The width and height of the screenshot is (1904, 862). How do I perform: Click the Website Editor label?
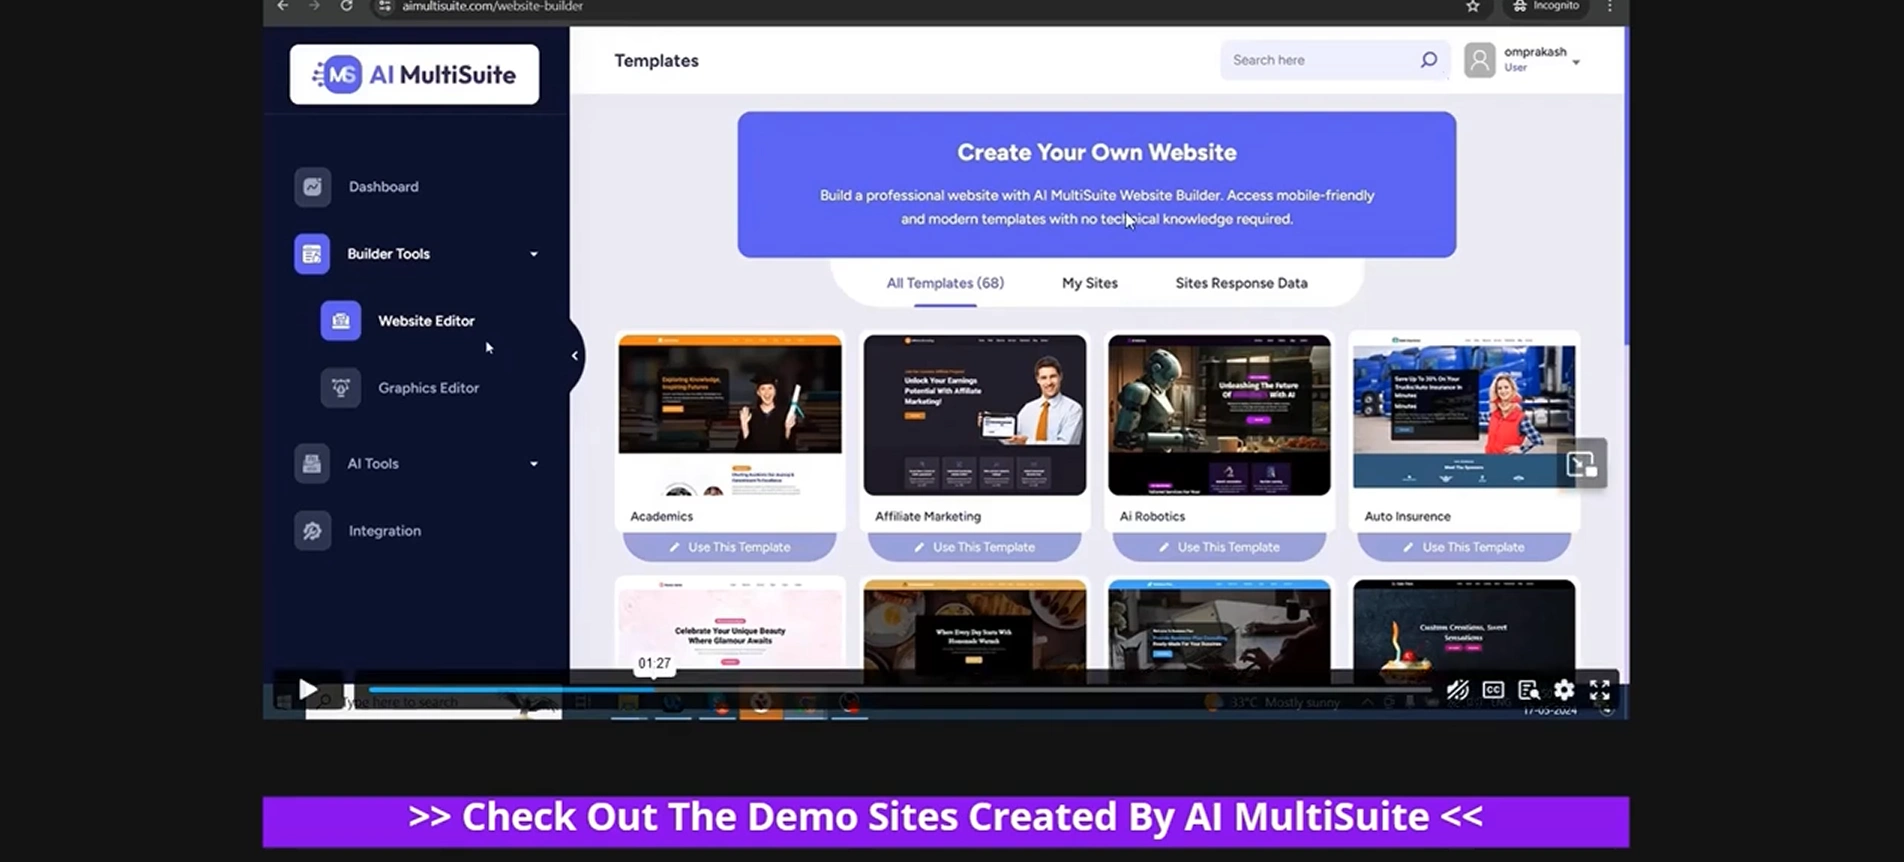426,321
